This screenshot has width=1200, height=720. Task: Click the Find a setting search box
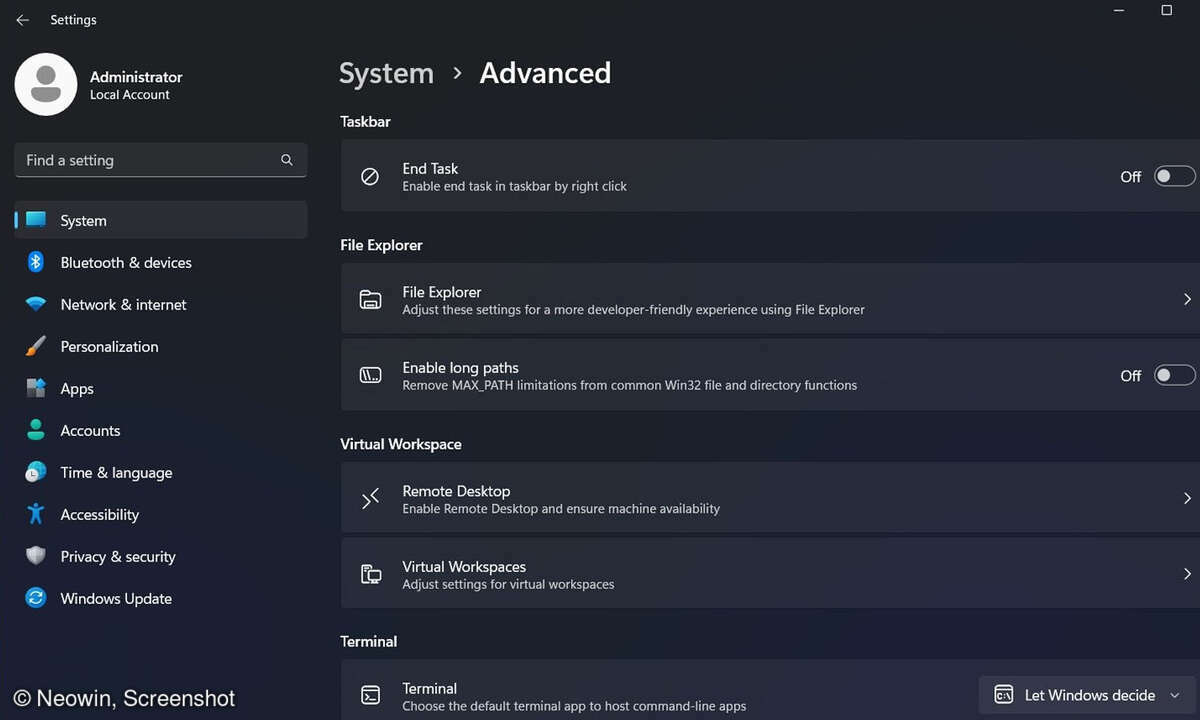[161, 160]
